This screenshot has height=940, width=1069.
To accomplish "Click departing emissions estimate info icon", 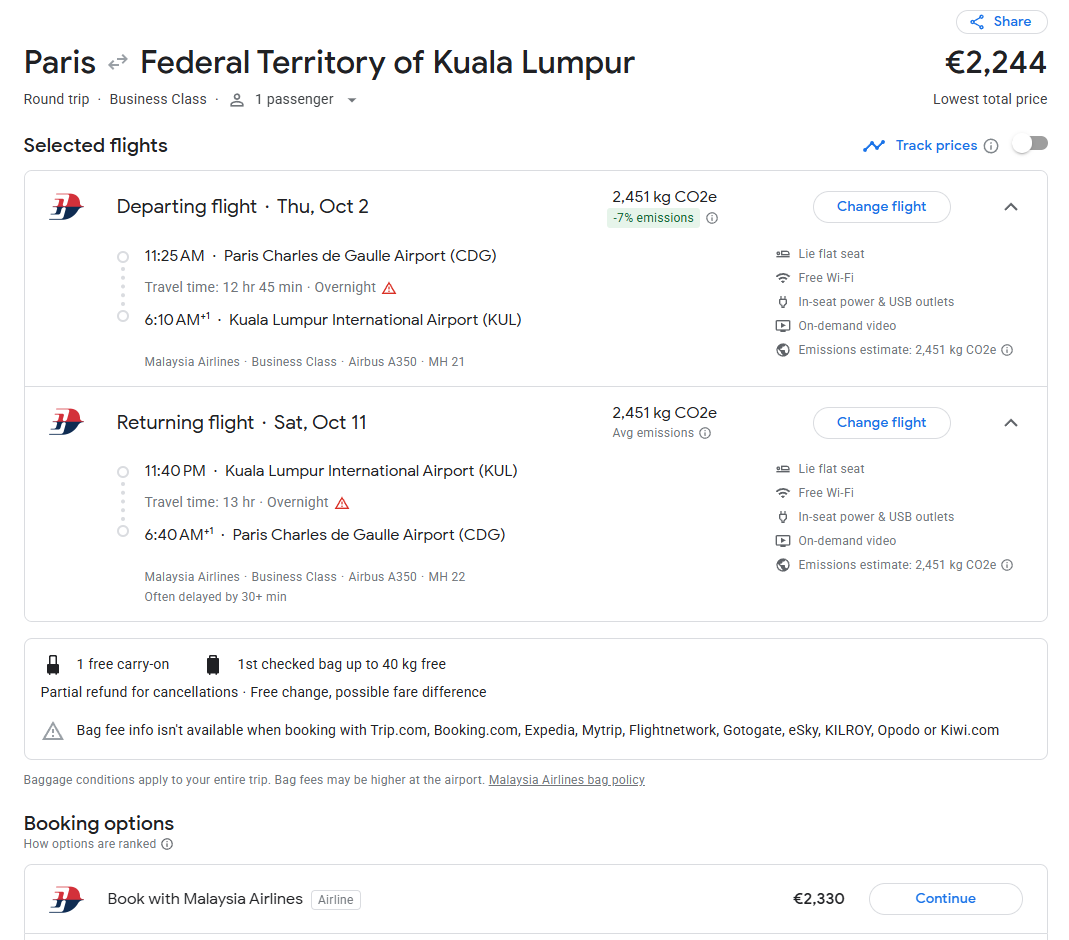I will click(x=1007, y=351).
